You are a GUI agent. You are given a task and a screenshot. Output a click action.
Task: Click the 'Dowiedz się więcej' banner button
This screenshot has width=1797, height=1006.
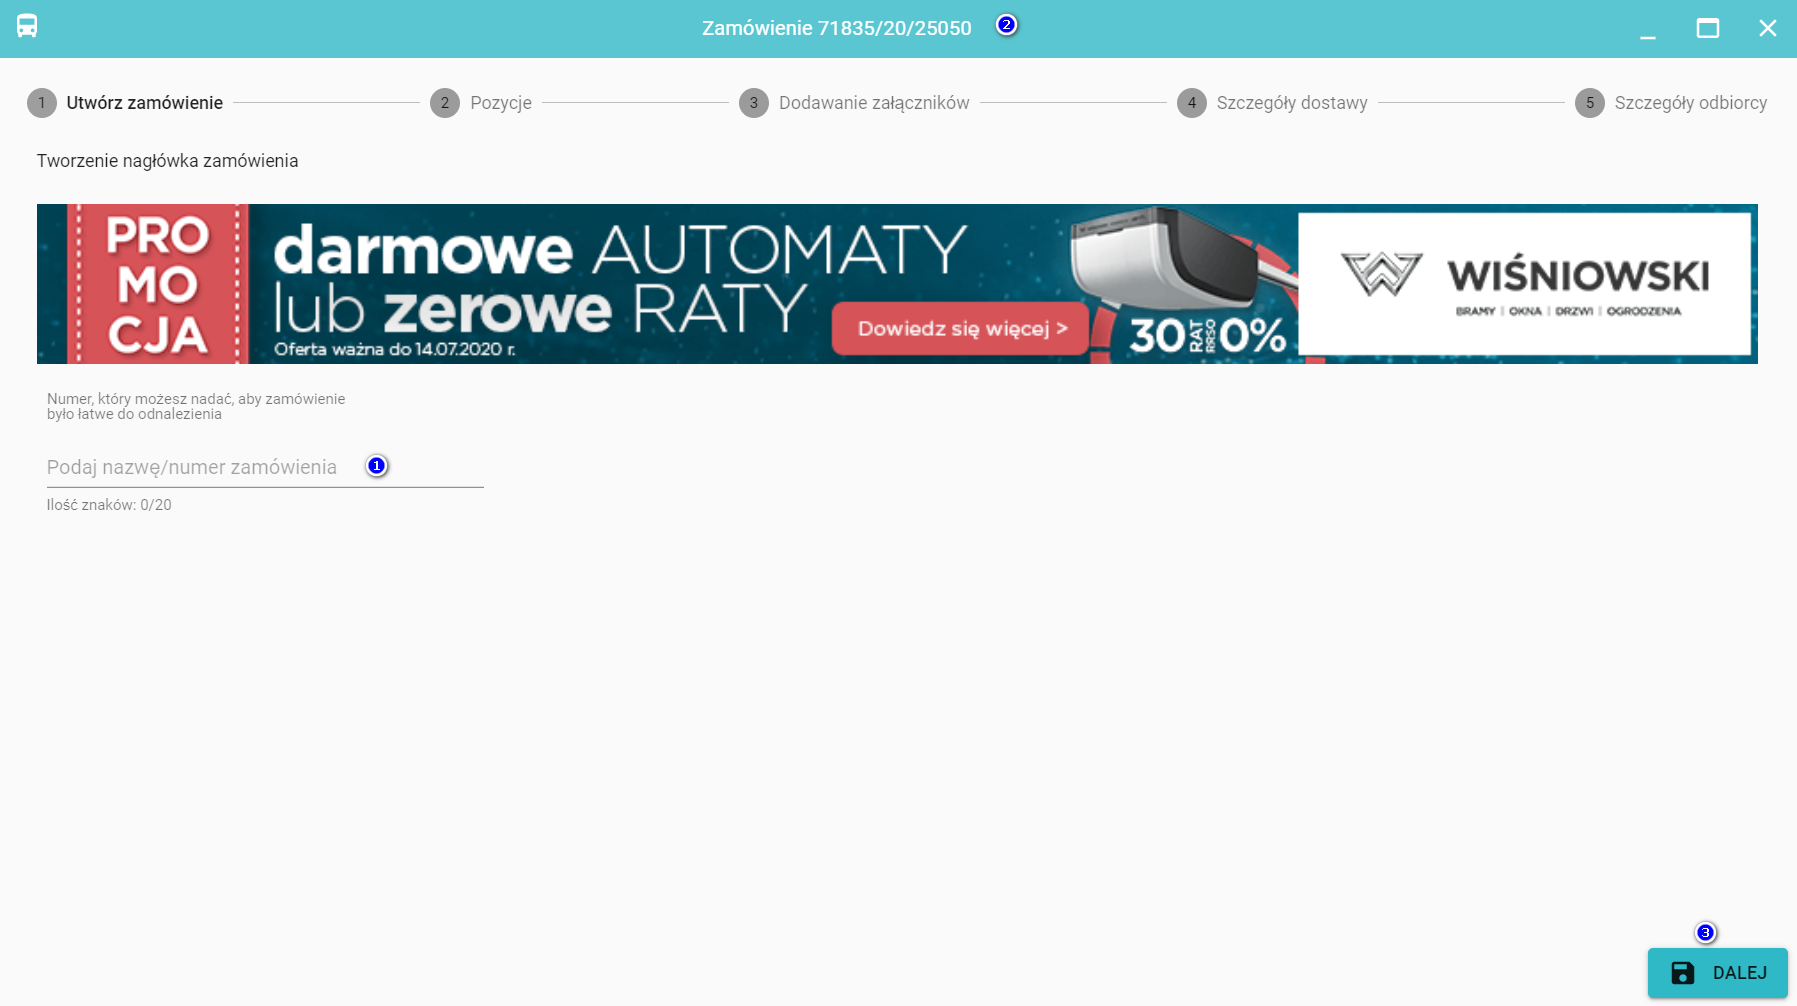[x=960, y=329]
